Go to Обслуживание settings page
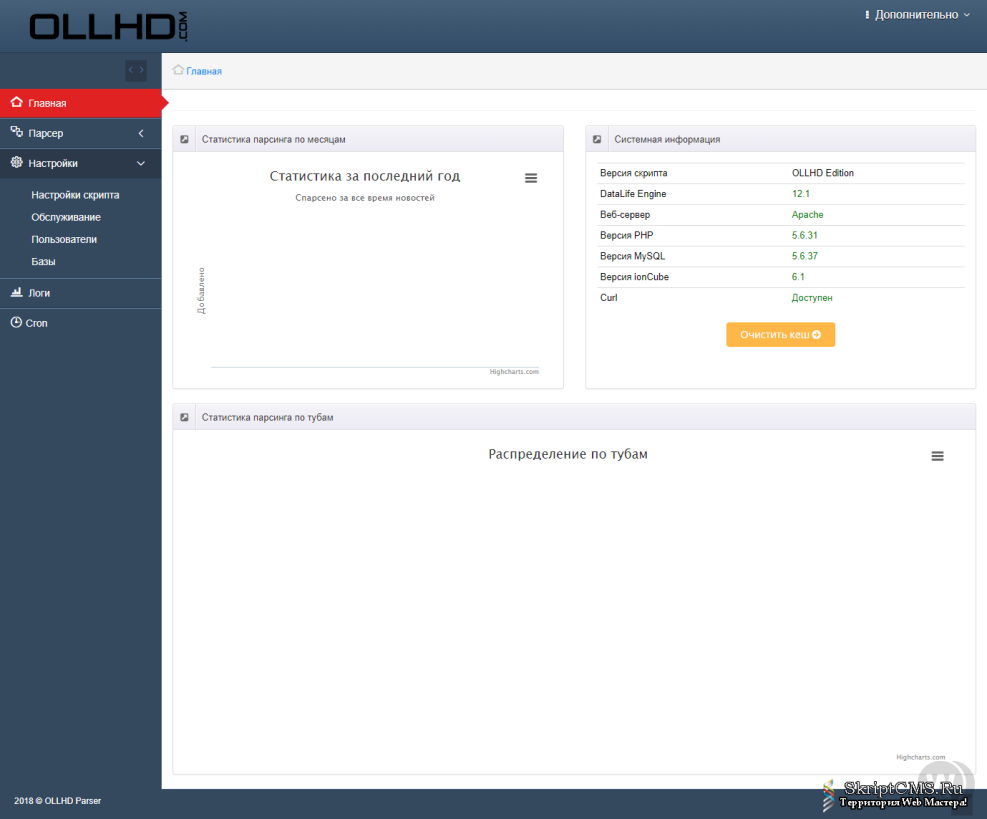The height and width of the screenshot is (819, 987). (66, 217)
